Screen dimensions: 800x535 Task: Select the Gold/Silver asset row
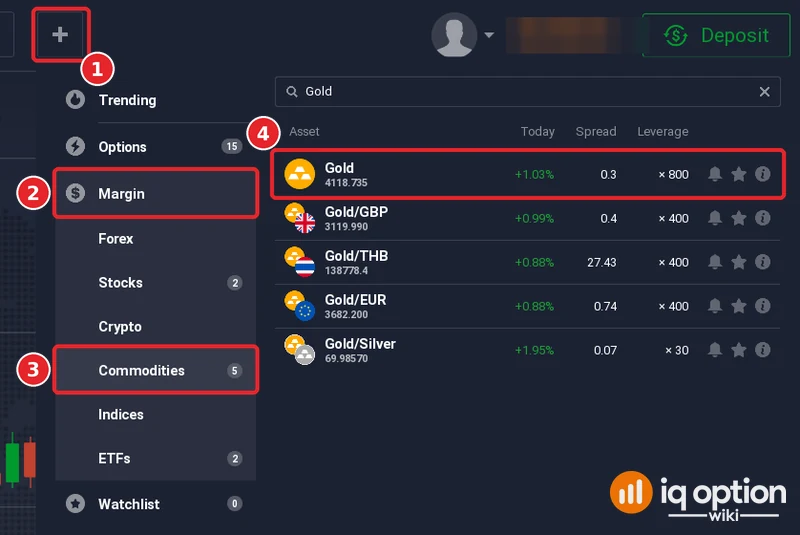click(x=528, y=350)
